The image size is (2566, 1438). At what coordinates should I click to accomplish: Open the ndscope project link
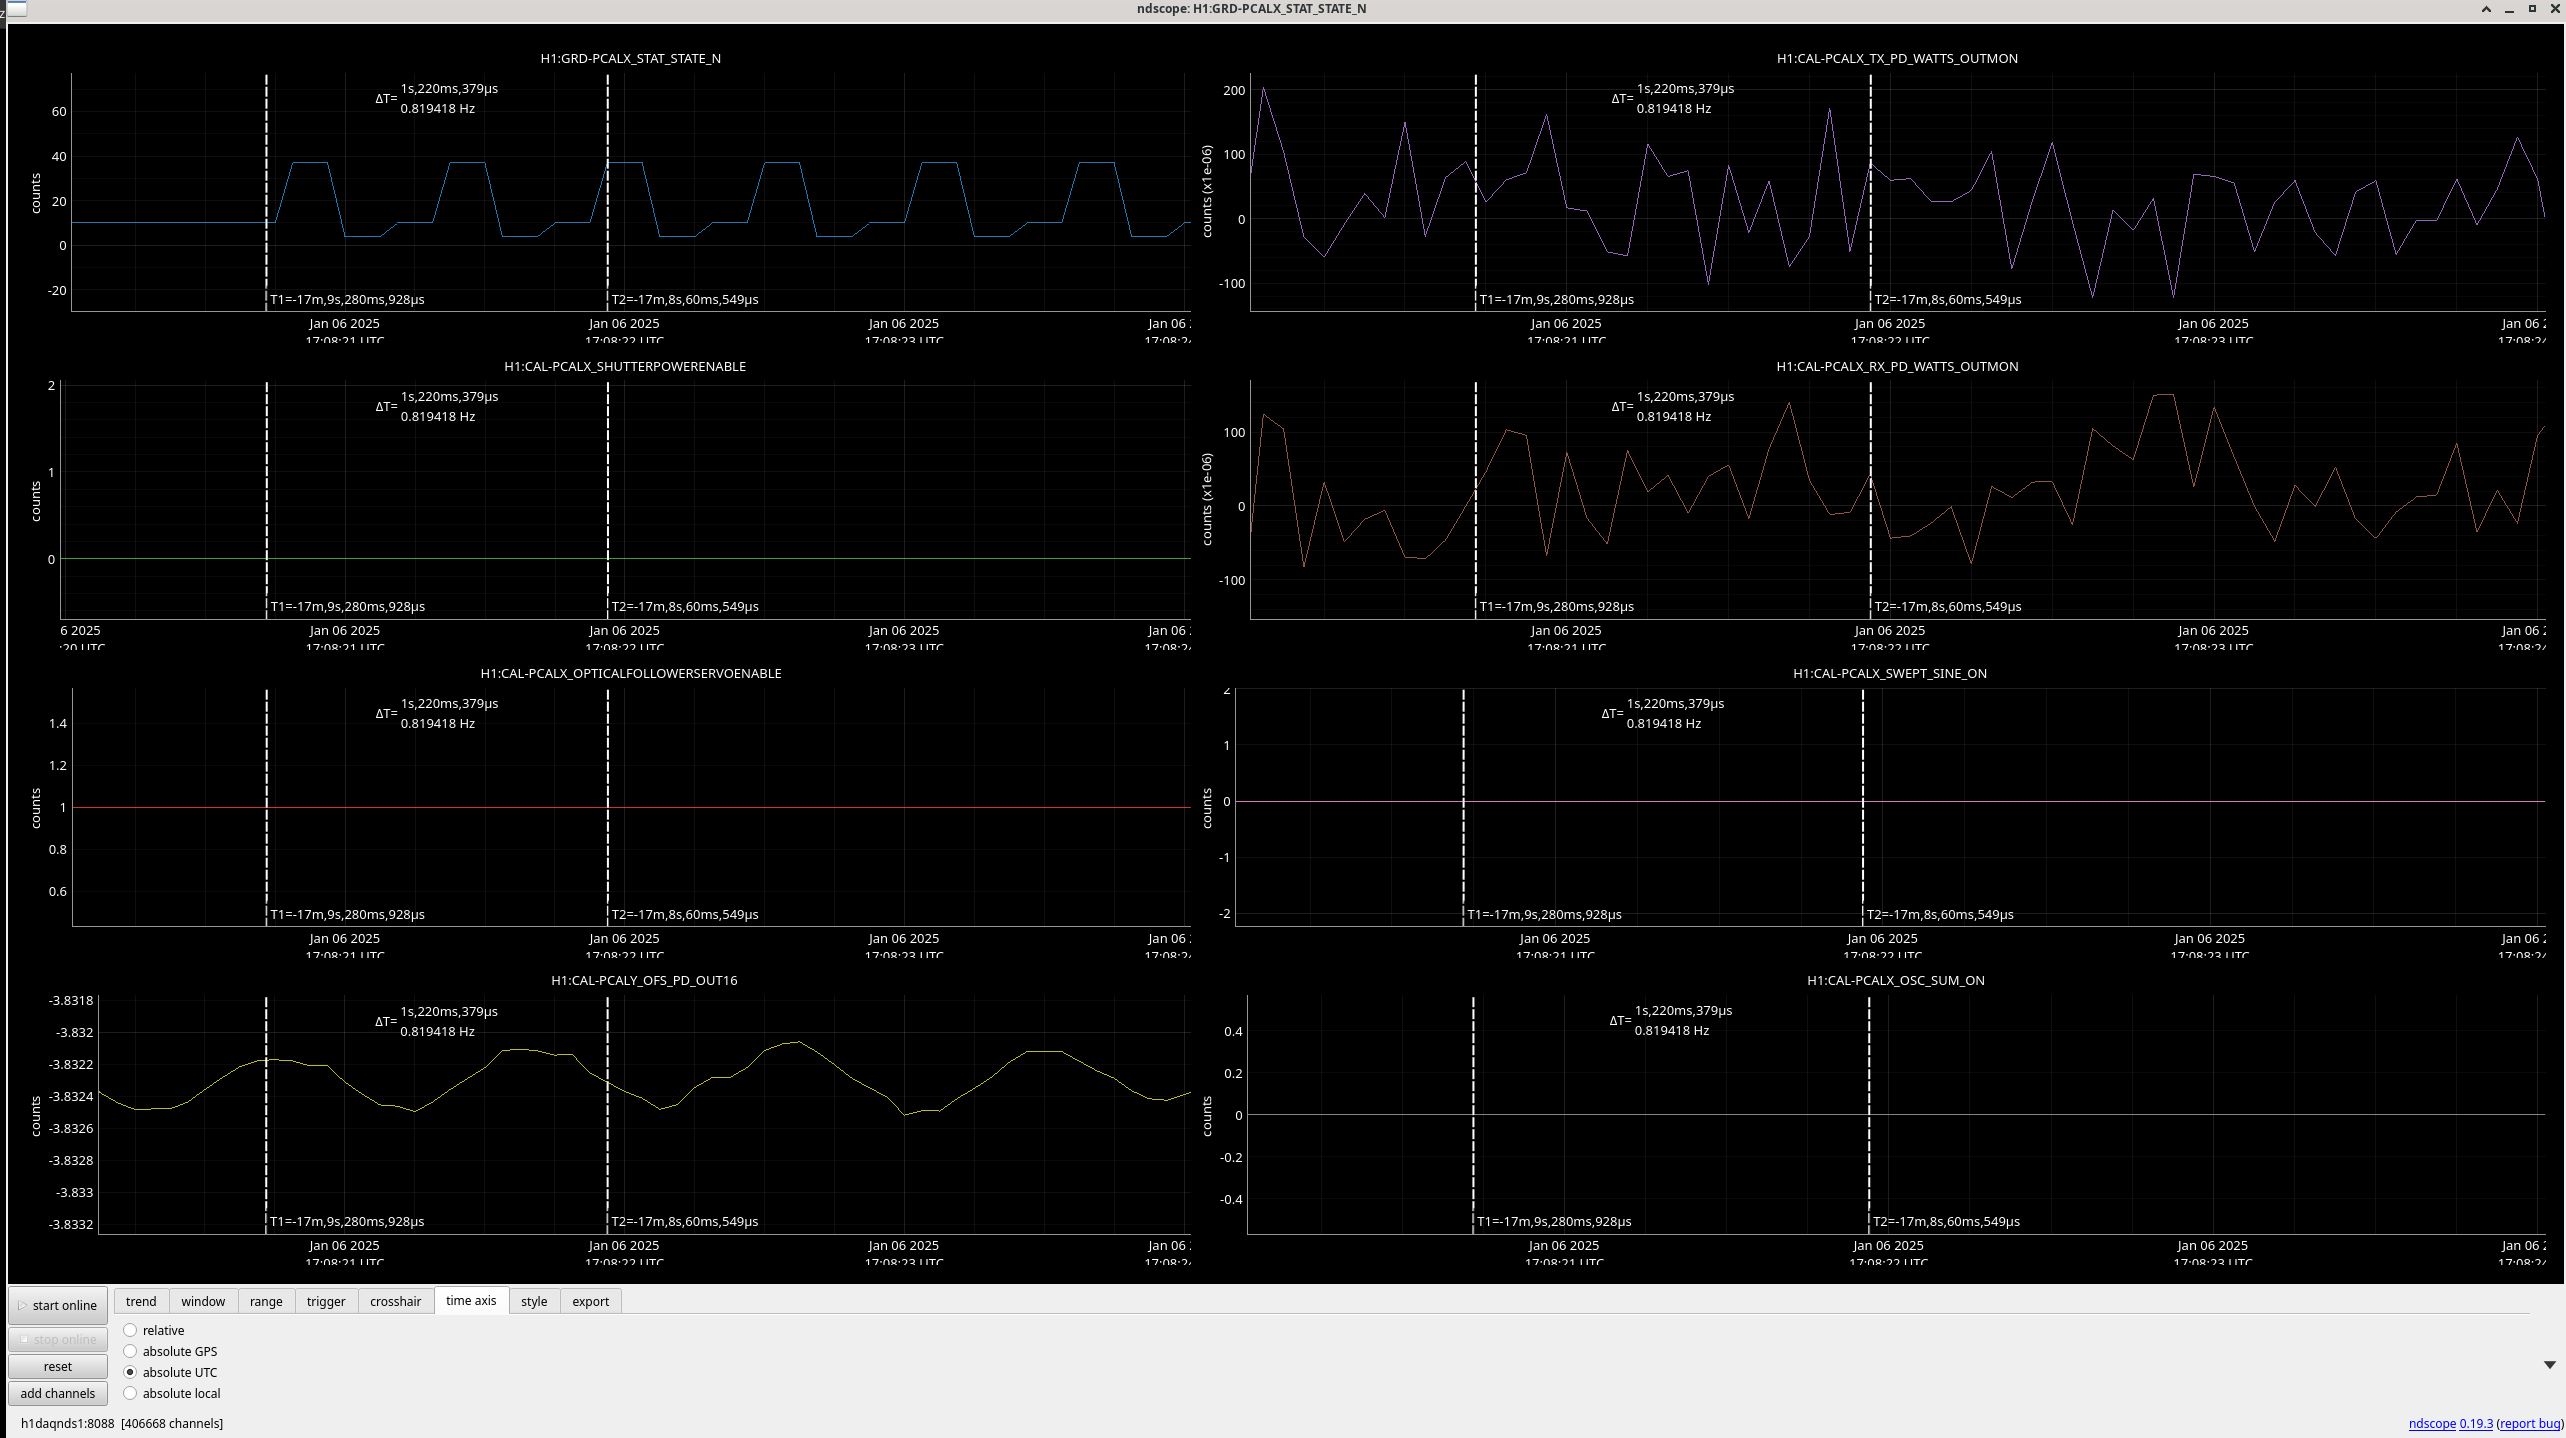[2432, 1423]
